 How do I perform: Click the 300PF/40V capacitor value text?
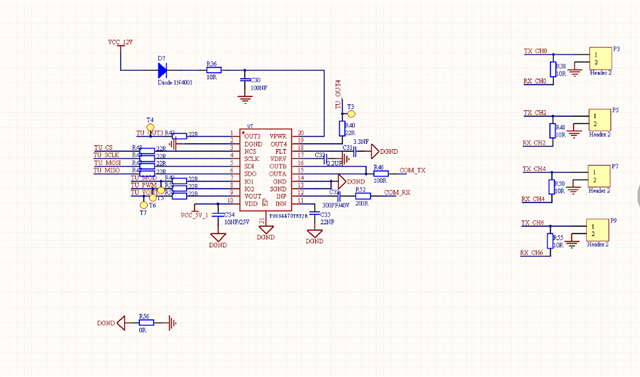pos(336,205)
